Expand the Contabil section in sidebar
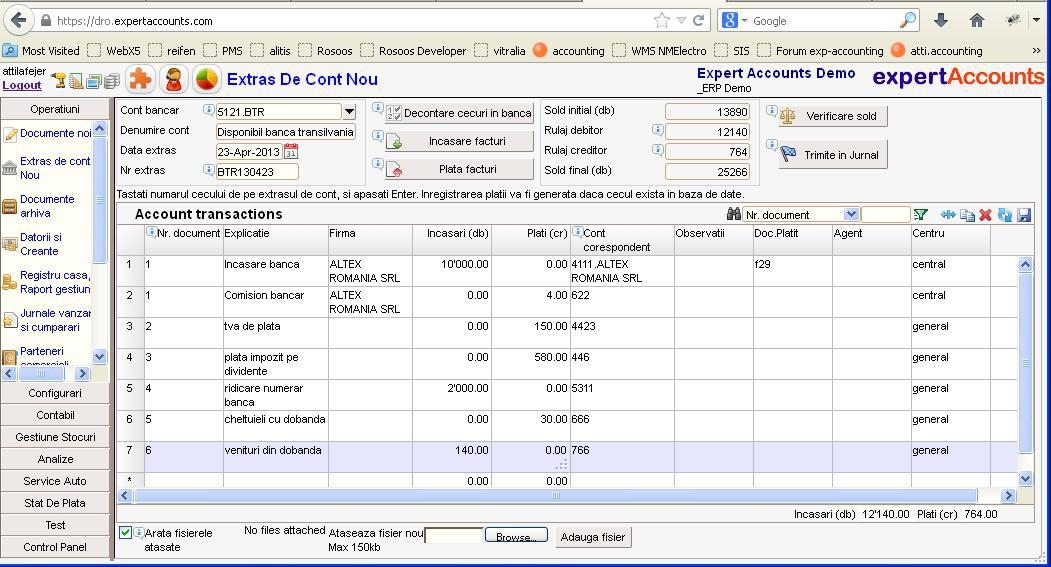1051x567 pixels. click(x=55, y=415)
